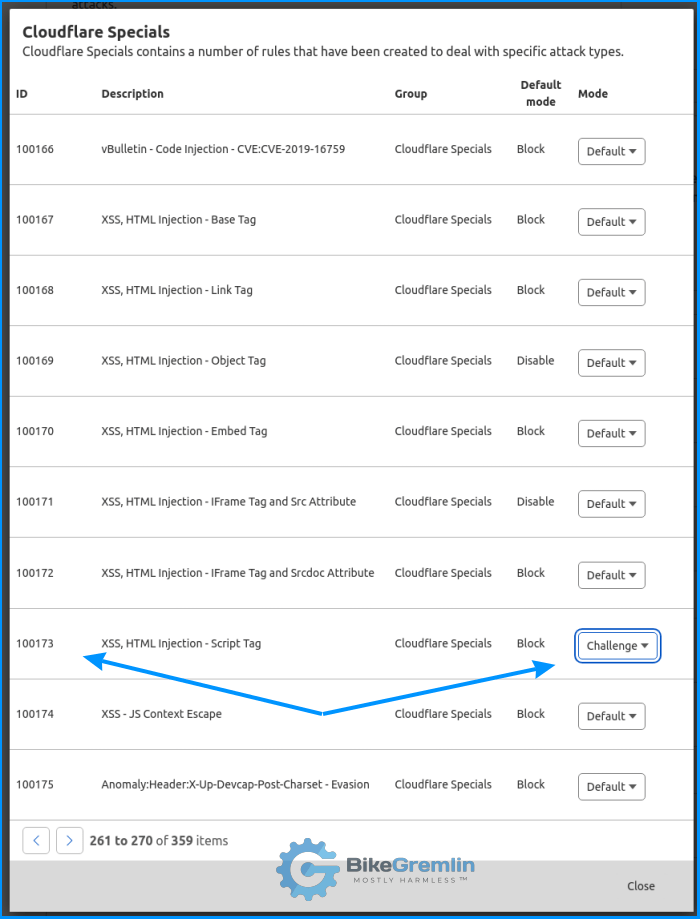Viewport: 700px width, 919px height.
Task: Click Disable default mode of rule 100169
Action: pos(535,360)
